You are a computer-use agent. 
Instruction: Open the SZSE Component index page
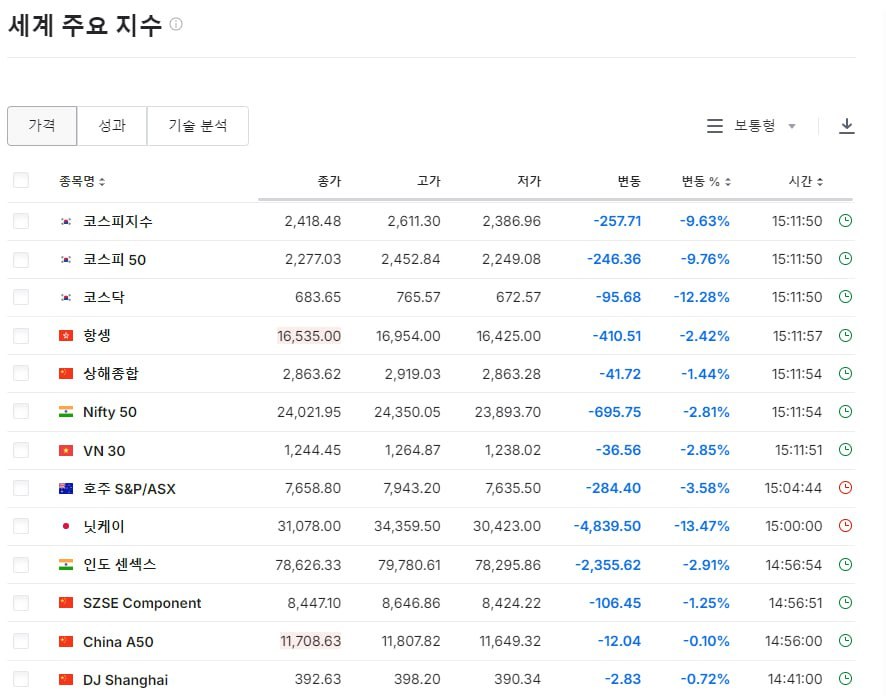[142, 603]
